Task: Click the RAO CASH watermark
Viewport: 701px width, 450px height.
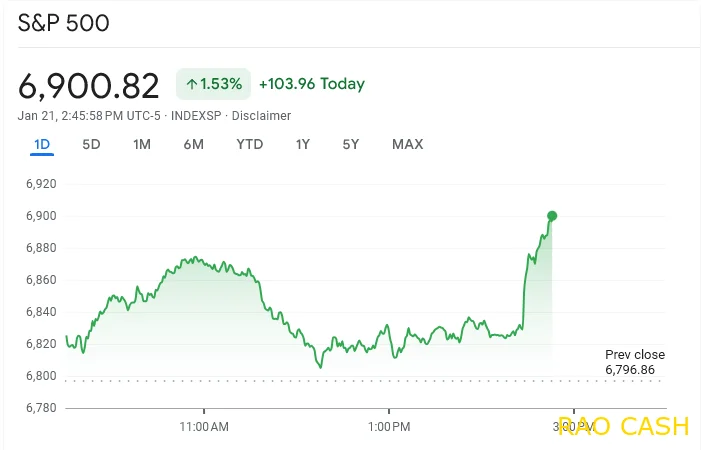Action: click(x=624, y=427)
